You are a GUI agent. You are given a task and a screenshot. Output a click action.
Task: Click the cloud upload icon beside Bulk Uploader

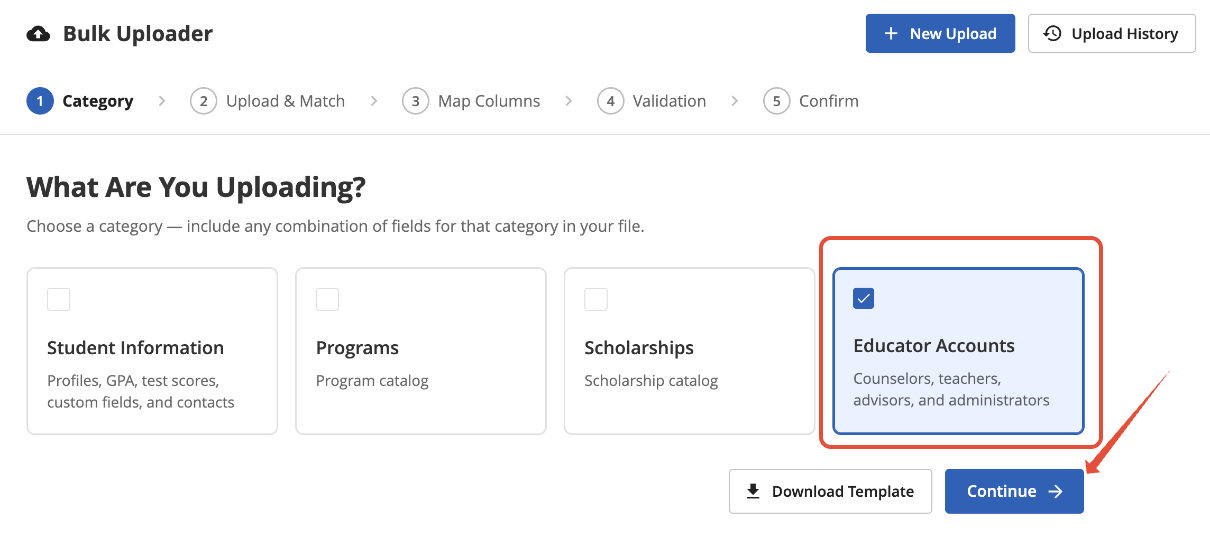[x=38, y=34]
